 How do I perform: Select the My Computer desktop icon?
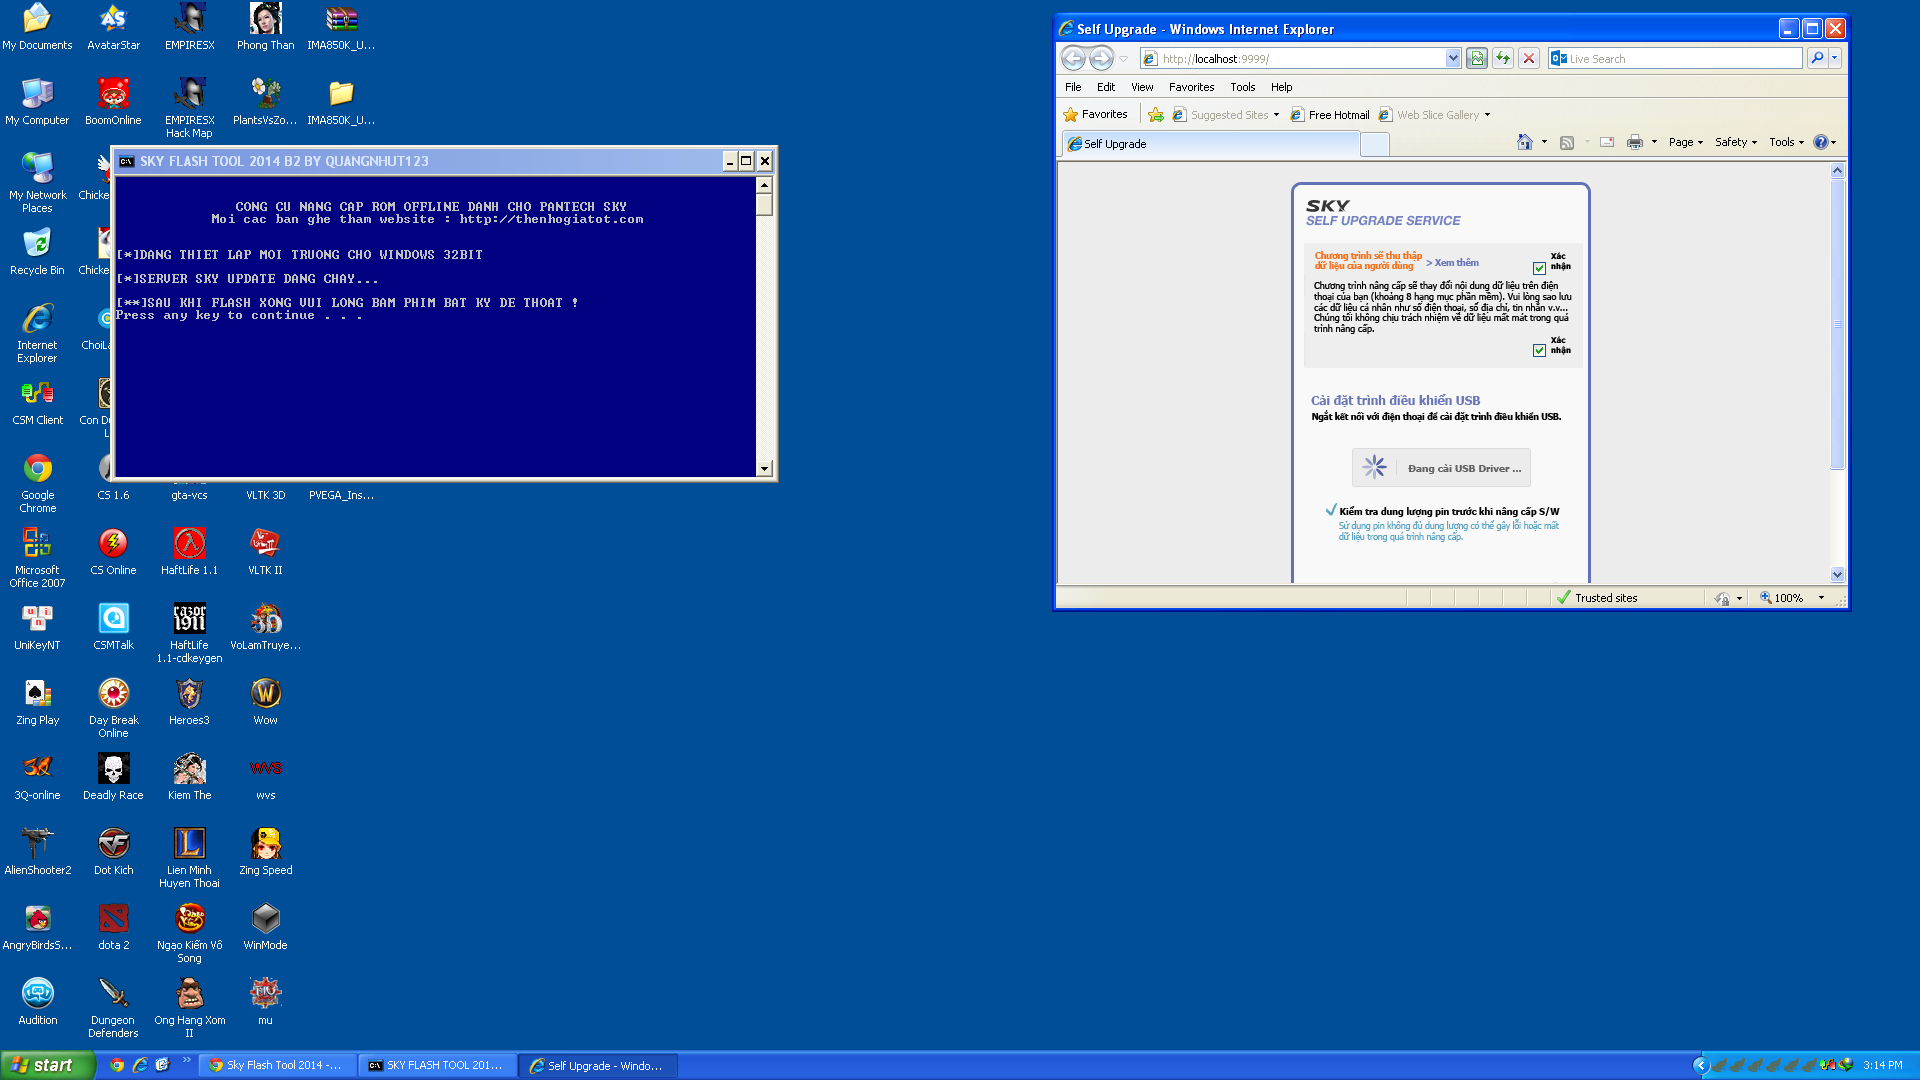[38, 101]
